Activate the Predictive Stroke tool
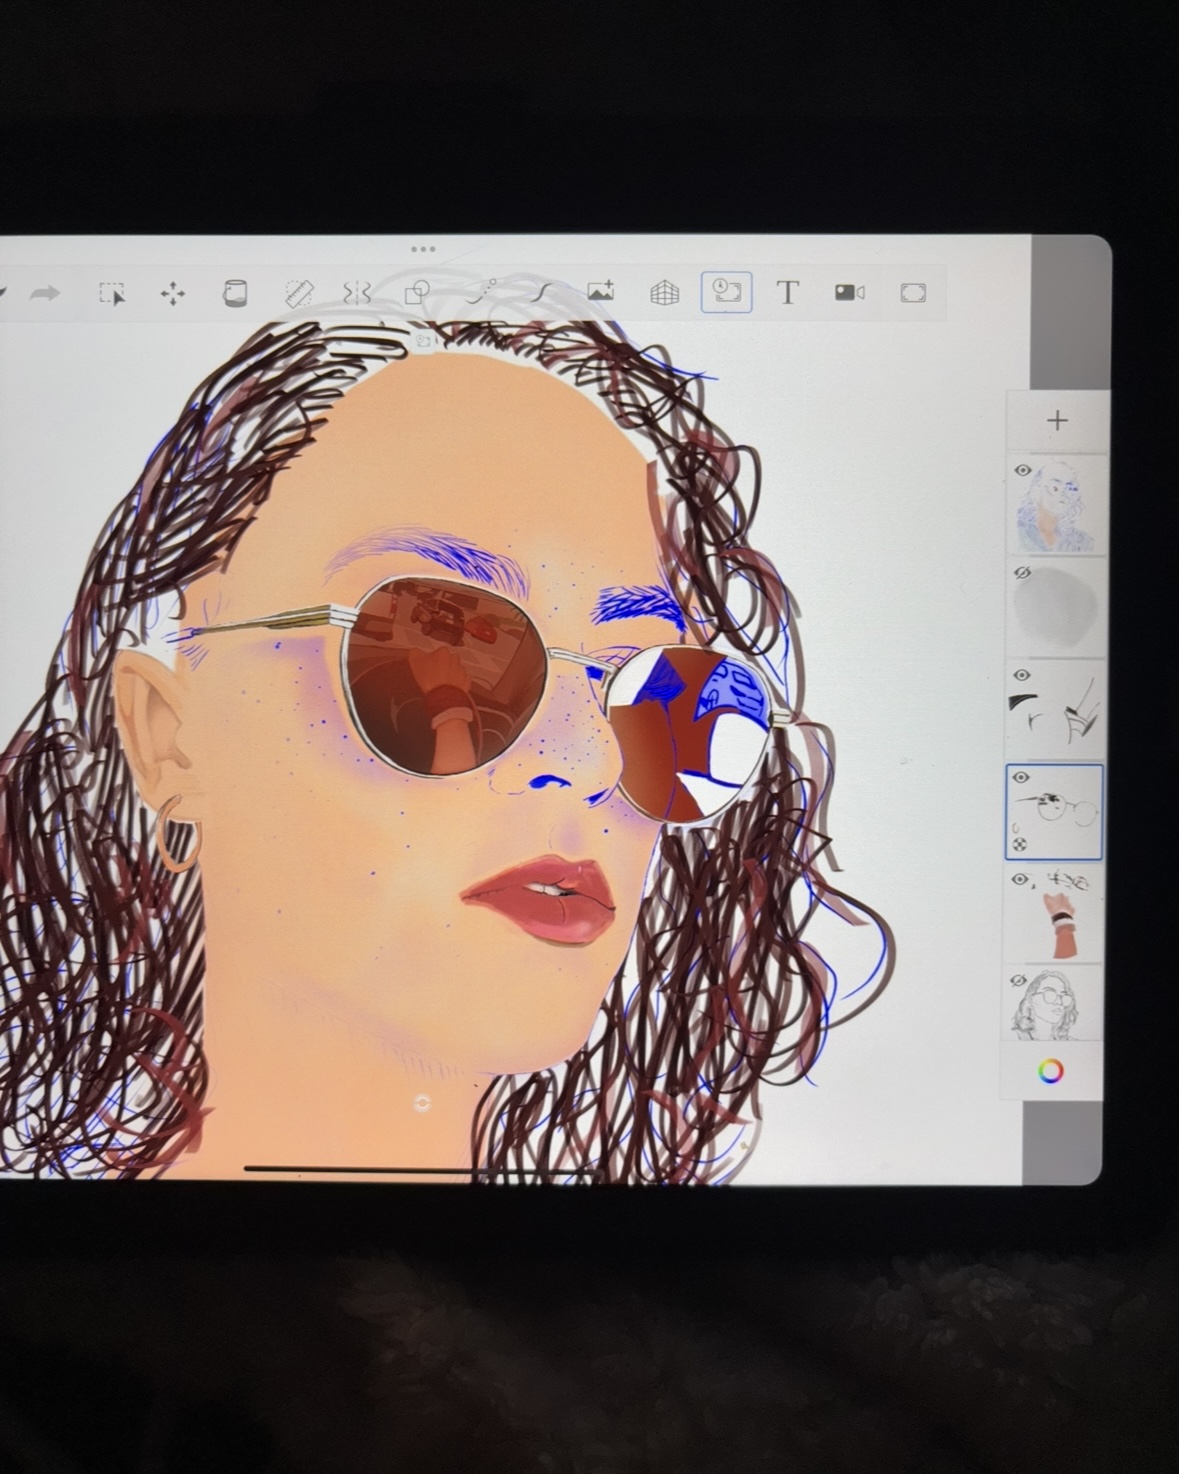Image resolution: width=1179 pixels, height=1474 pixels. tap(541, 292)
